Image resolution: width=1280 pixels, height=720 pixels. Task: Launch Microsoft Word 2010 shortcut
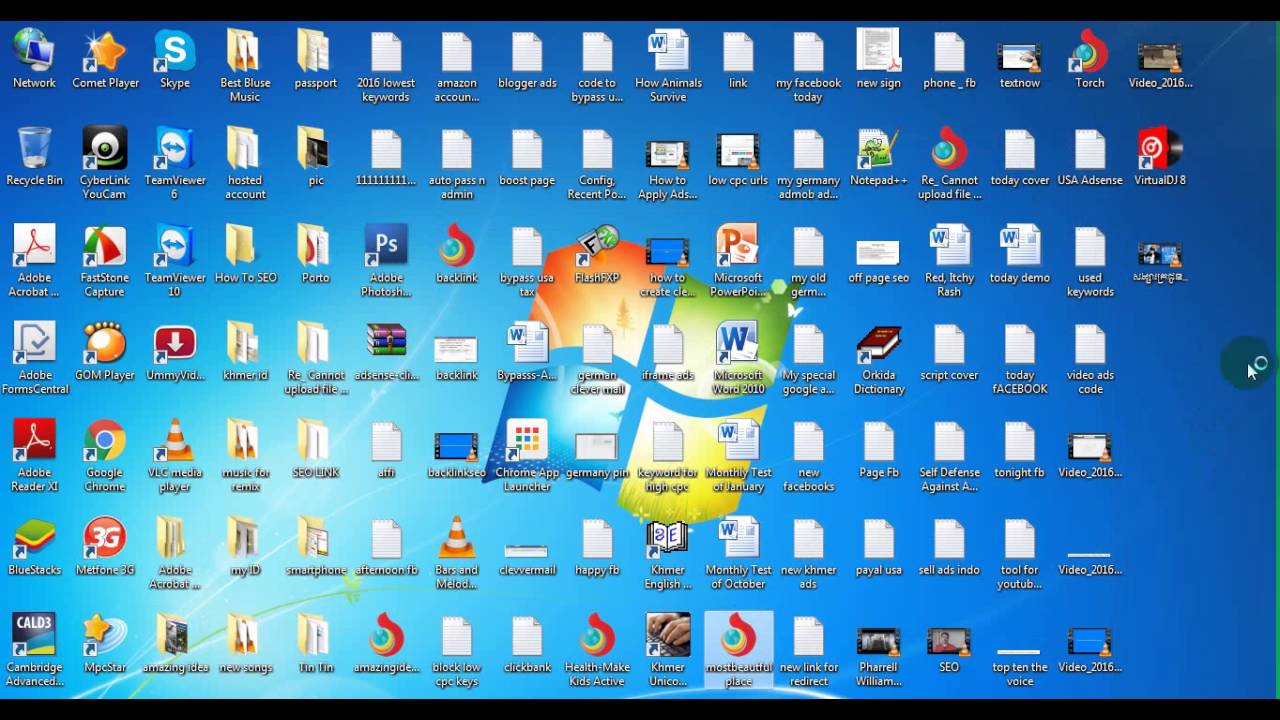pyautogui.click(x=738, y=359)
